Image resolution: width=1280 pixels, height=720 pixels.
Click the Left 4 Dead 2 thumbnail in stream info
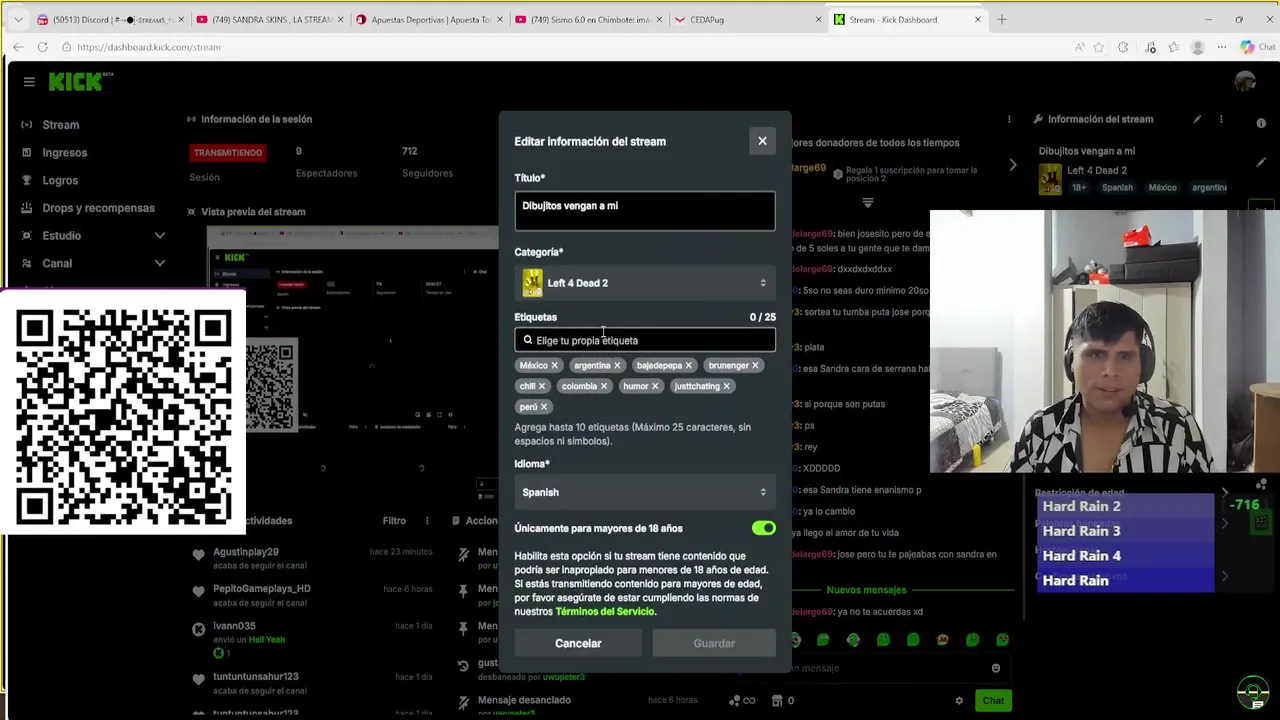(1050, 178)
